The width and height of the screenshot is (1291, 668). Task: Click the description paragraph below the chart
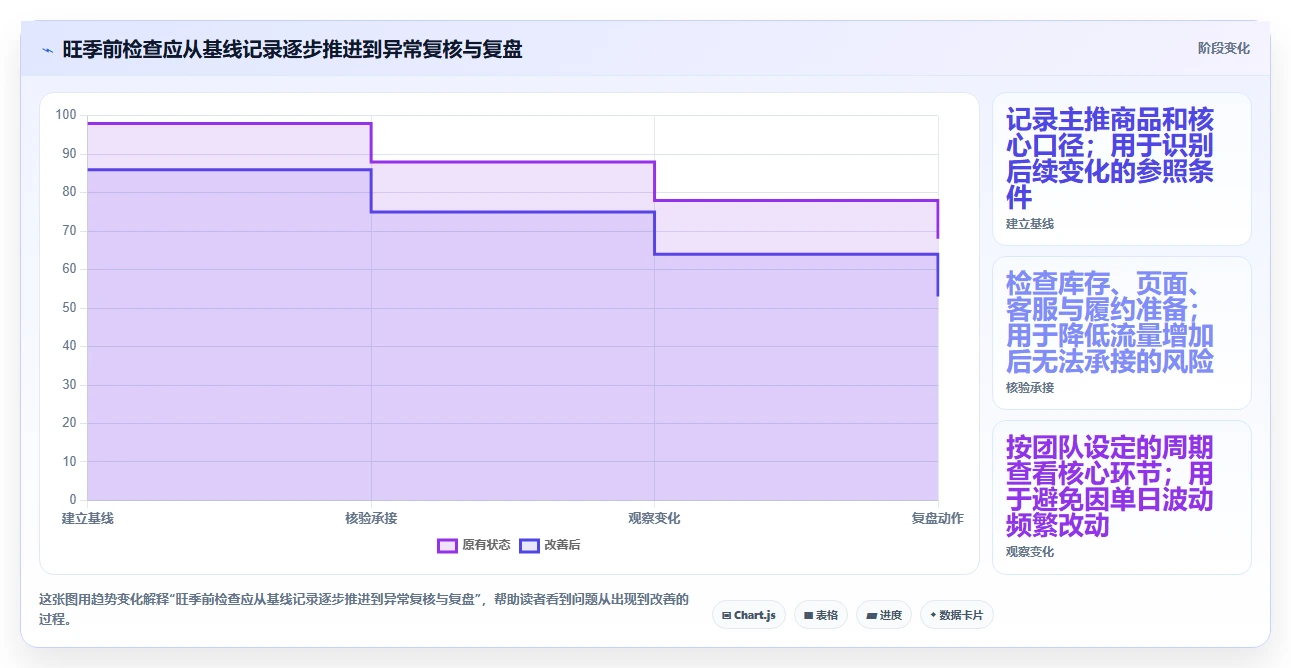(x=364, y=609)
